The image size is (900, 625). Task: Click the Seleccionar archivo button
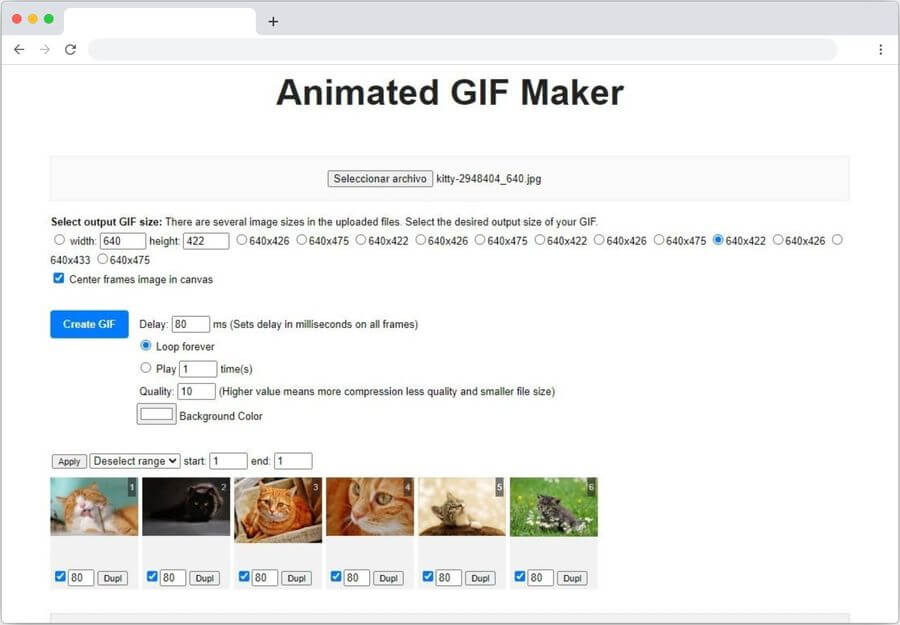tap(380, 178)
